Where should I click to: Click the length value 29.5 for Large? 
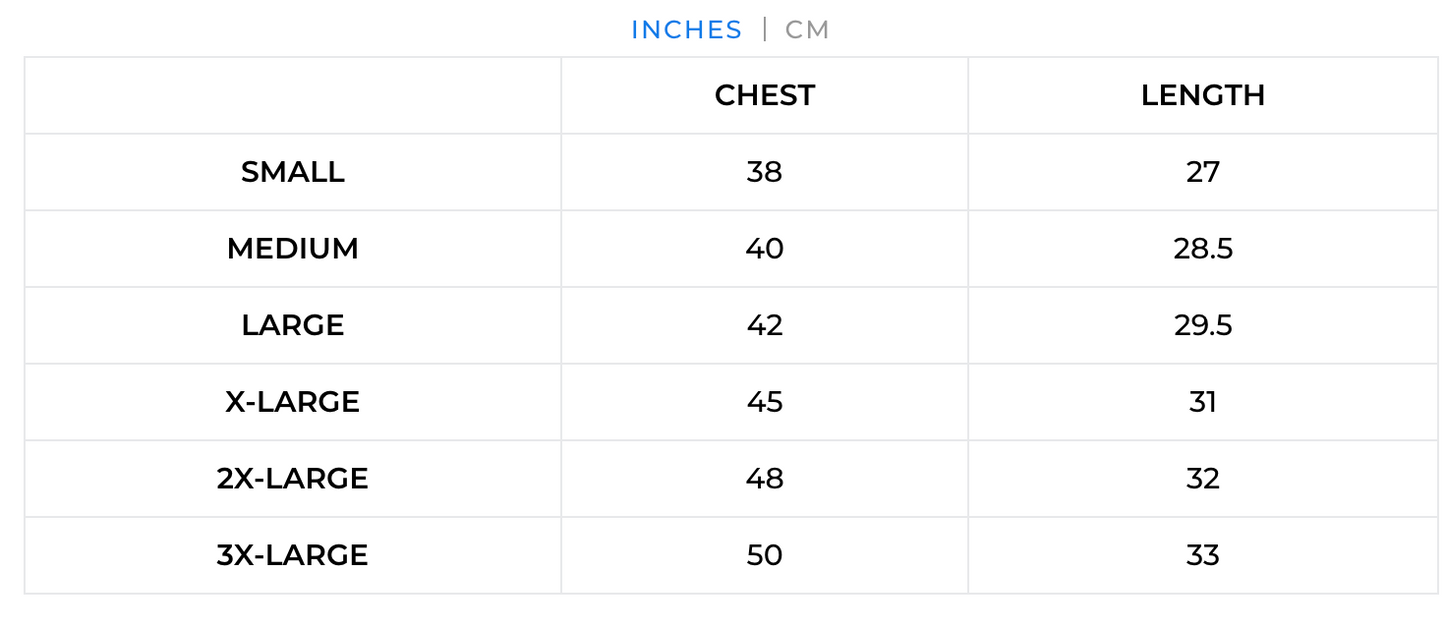(1203, 325)
